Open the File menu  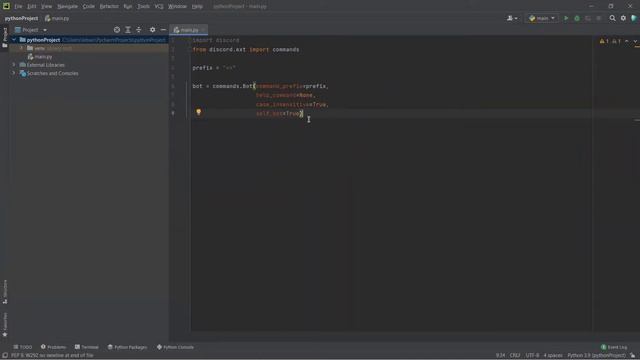coord(18,7)
